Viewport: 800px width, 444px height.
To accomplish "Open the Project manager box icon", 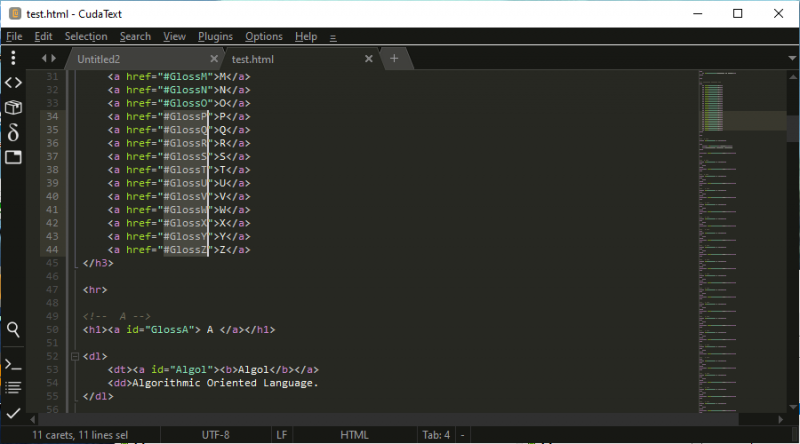I will click(13, 107).
